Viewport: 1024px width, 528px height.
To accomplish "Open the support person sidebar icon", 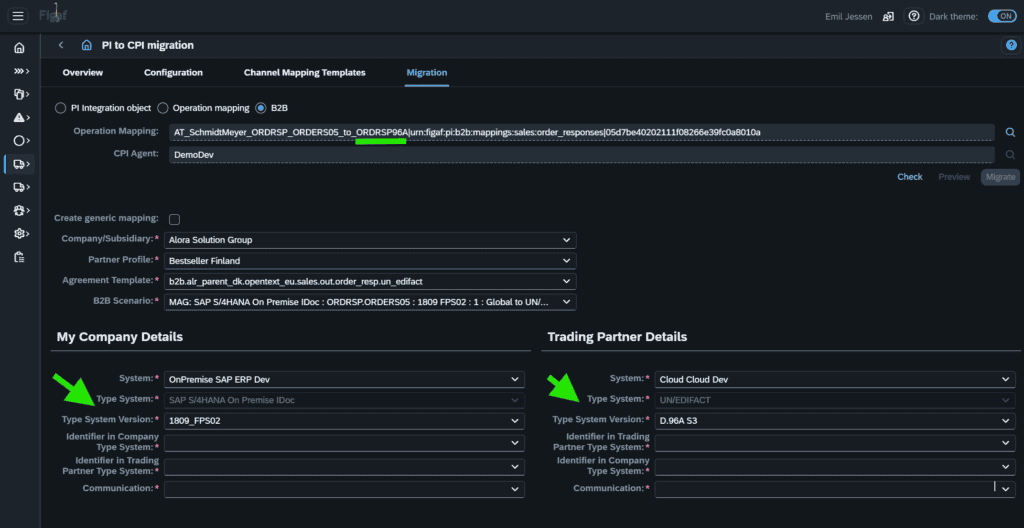I will coord(21,210).
